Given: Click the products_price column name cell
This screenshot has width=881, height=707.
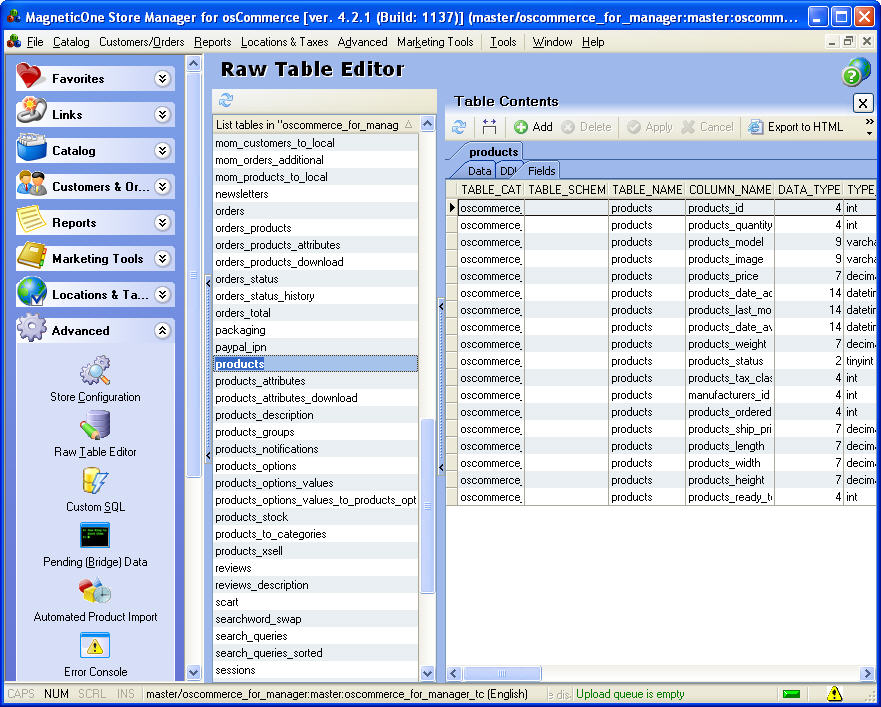Looking at the screenshot, I should tap(730, 276).
